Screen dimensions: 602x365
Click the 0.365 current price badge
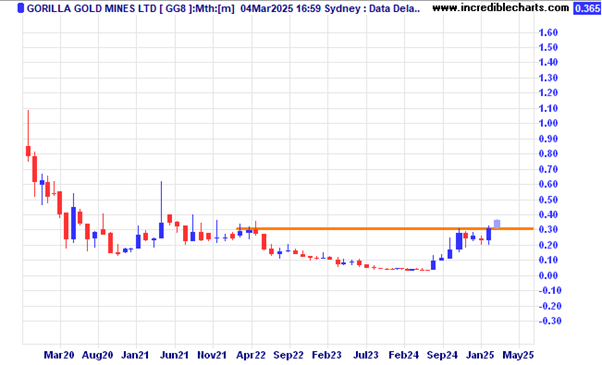(x=587, y=8)
